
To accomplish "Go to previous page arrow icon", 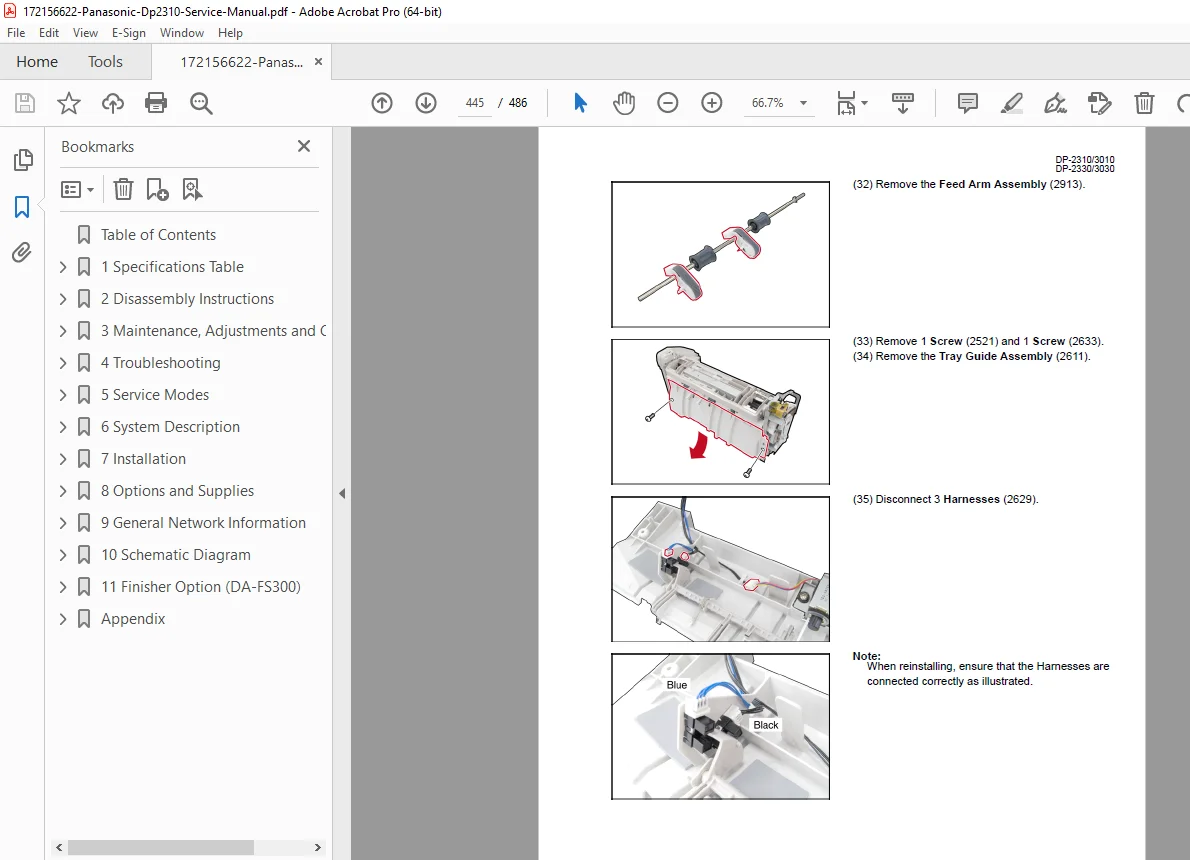I will [x=382, y=102].
